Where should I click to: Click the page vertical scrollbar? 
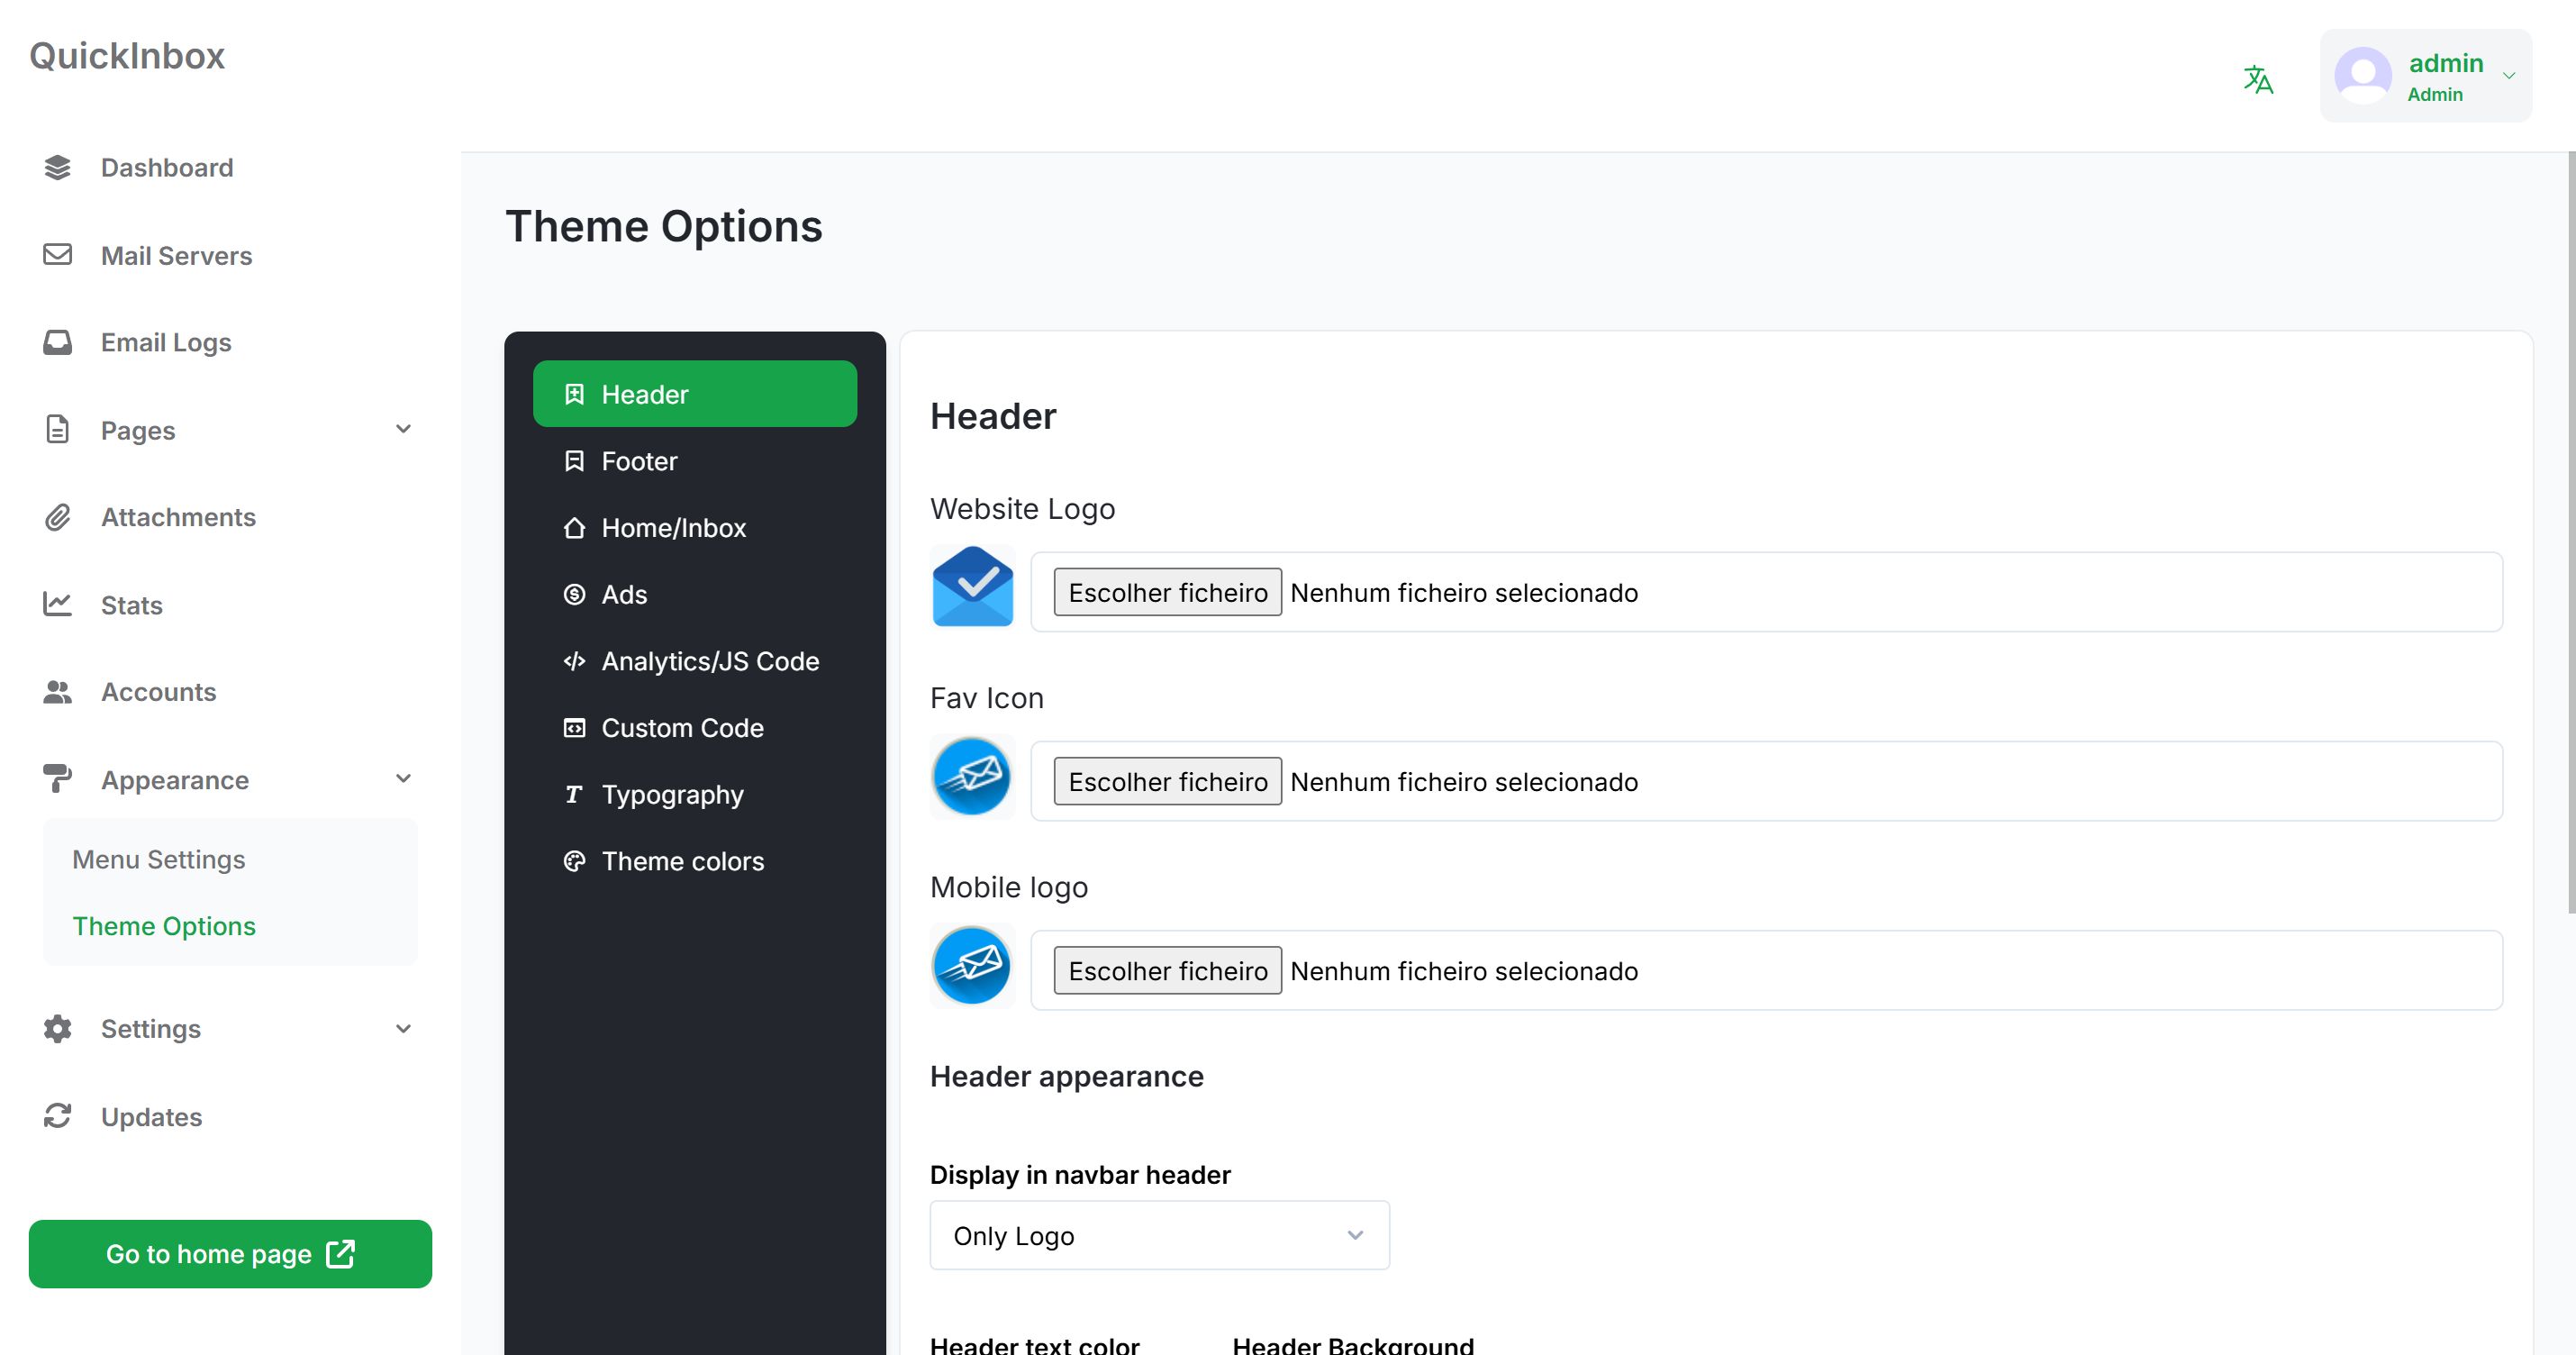[x=2571, y=532]
